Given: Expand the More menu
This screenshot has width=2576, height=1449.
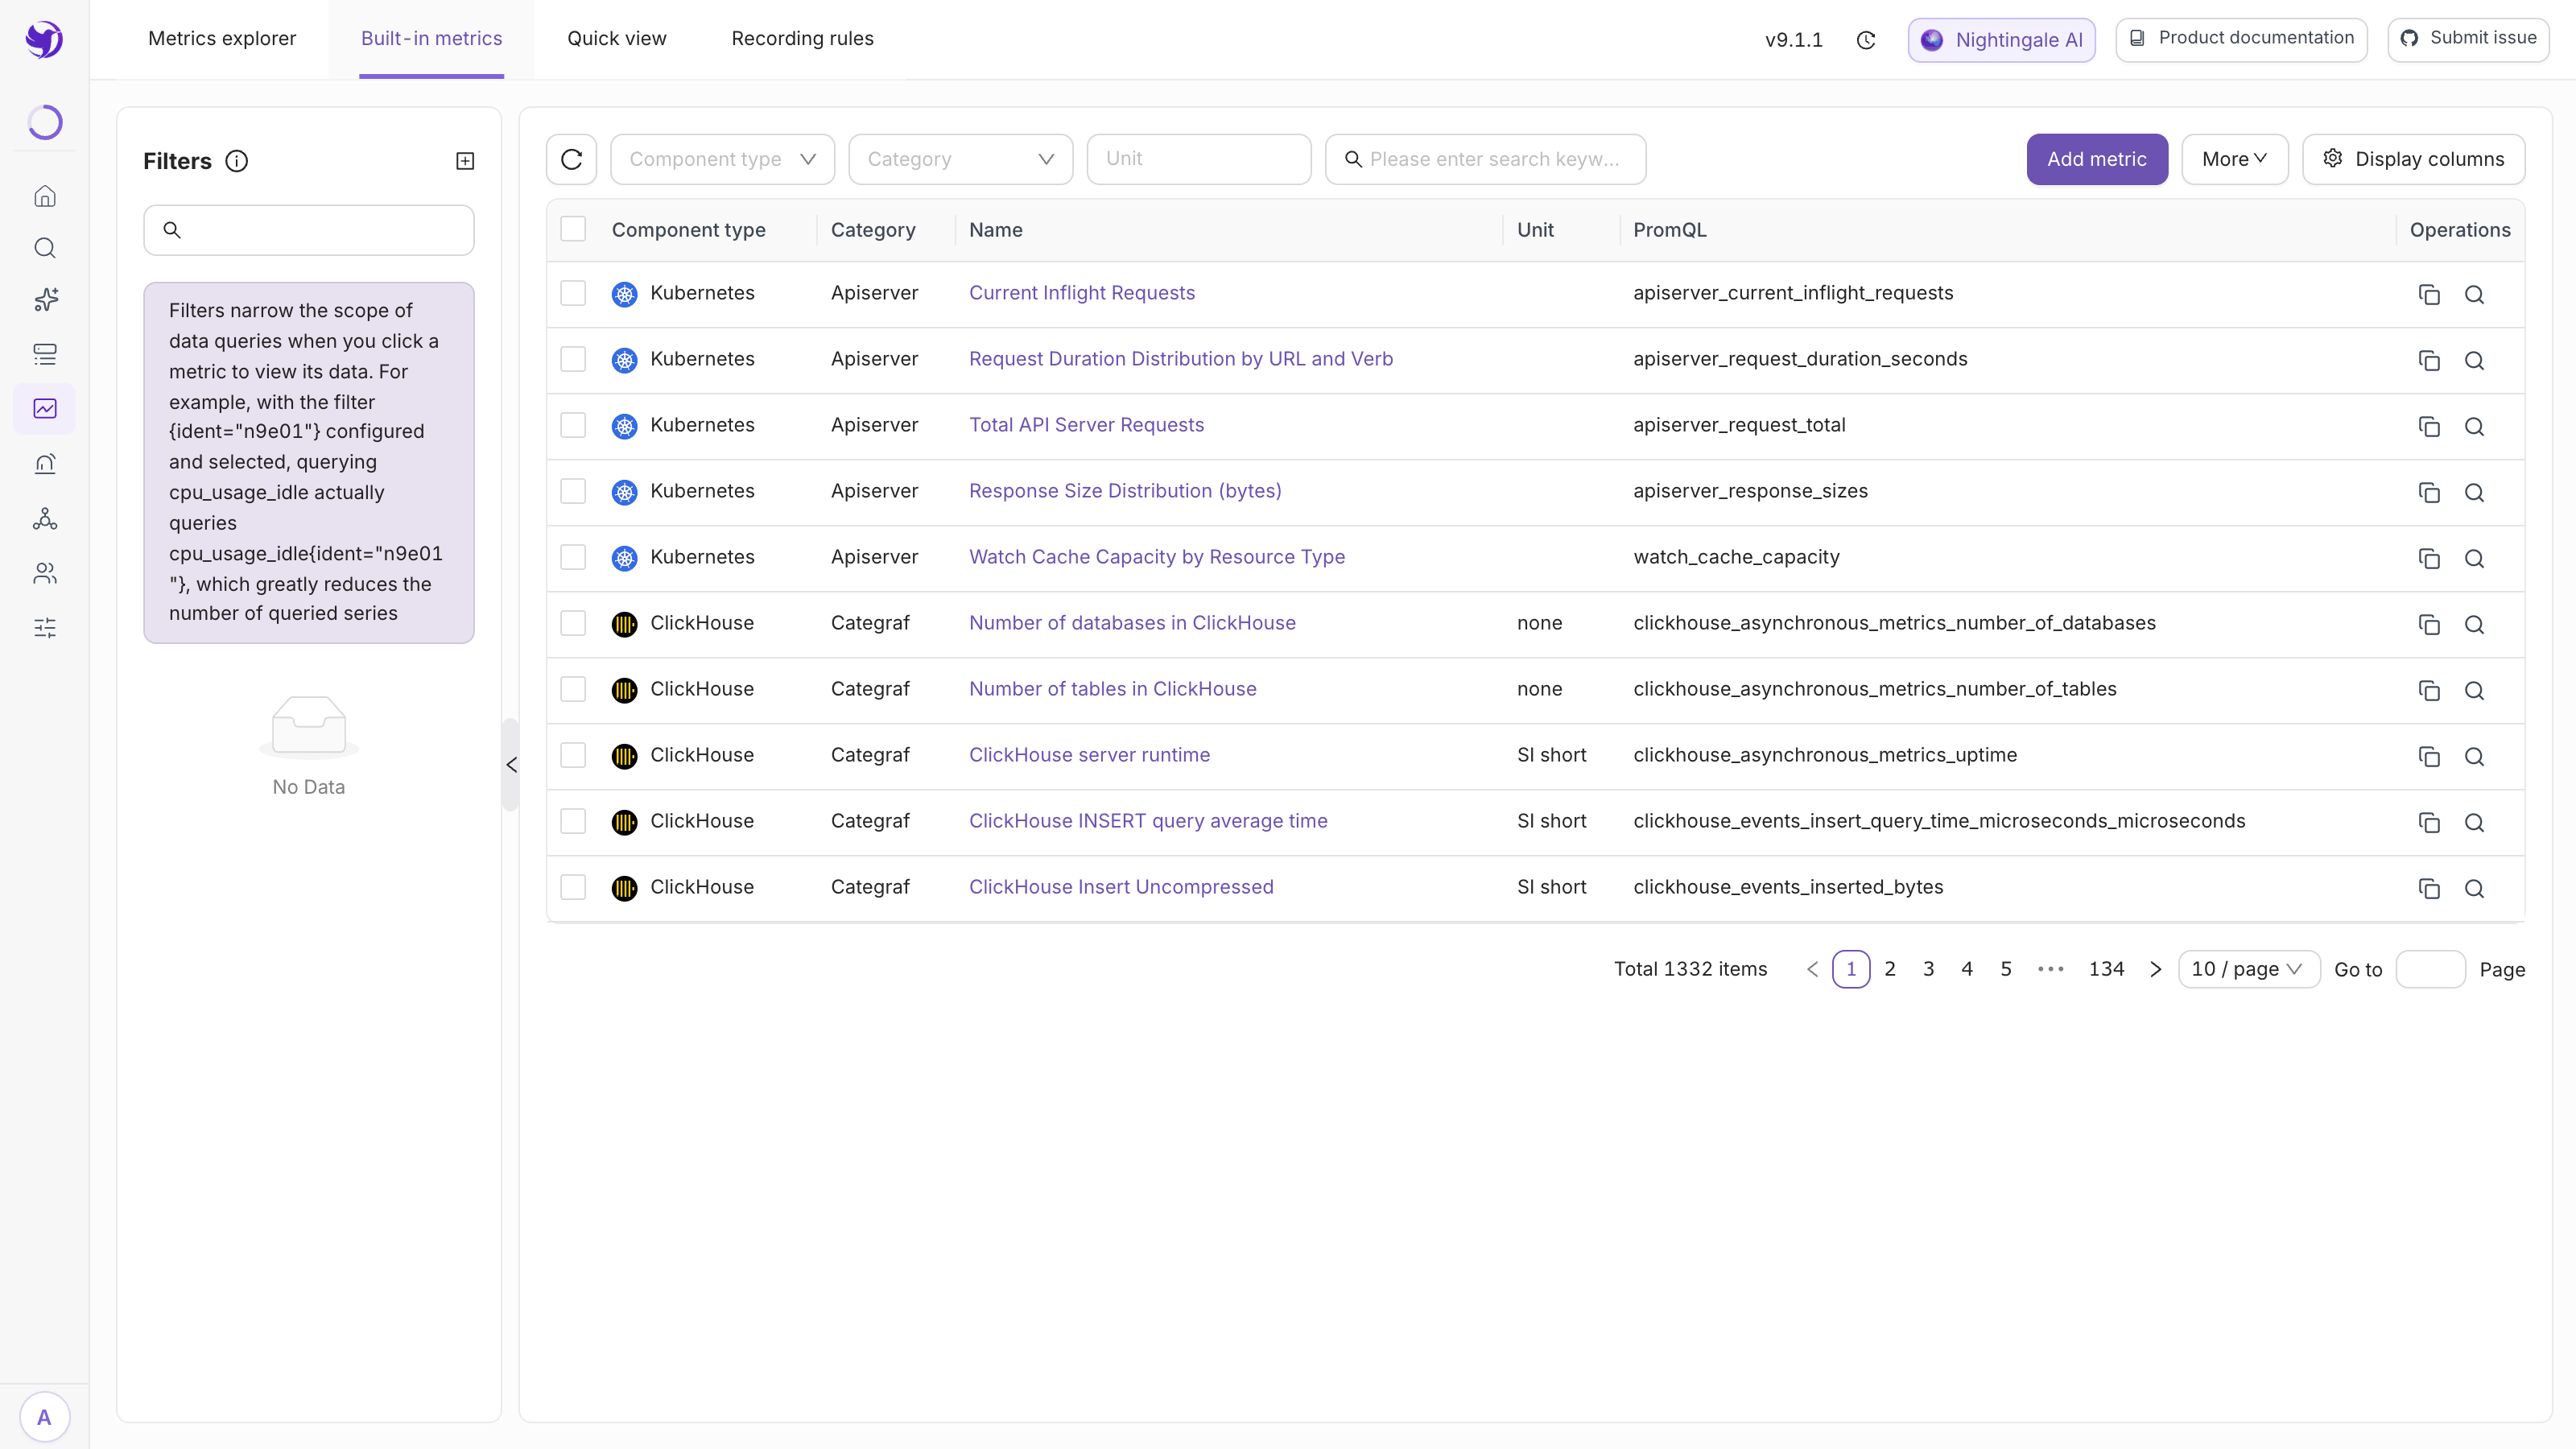Looking at the screenshot, I should (x=2235, y=159).
